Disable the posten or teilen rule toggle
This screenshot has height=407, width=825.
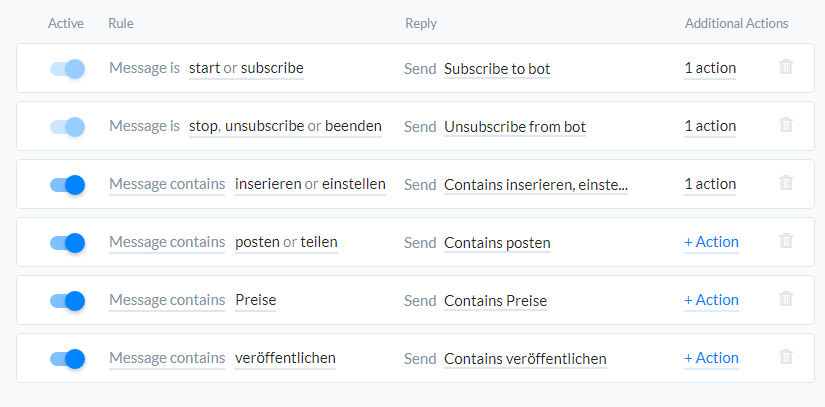click(67, 242)
